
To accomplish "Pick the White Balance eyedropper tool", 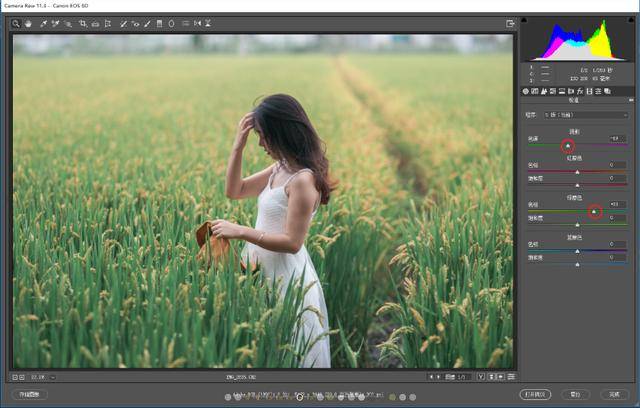I will click(x=43, y=23).
